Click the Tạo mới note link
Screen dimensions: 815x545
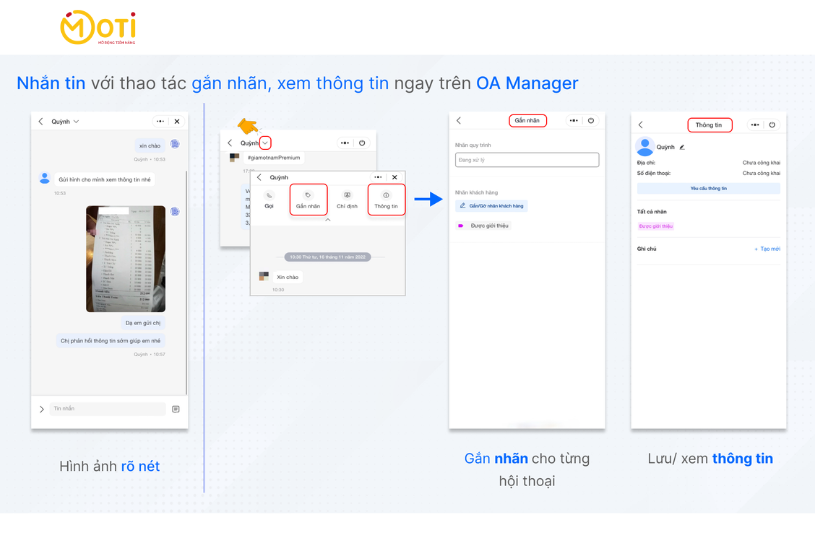(768, 248)
